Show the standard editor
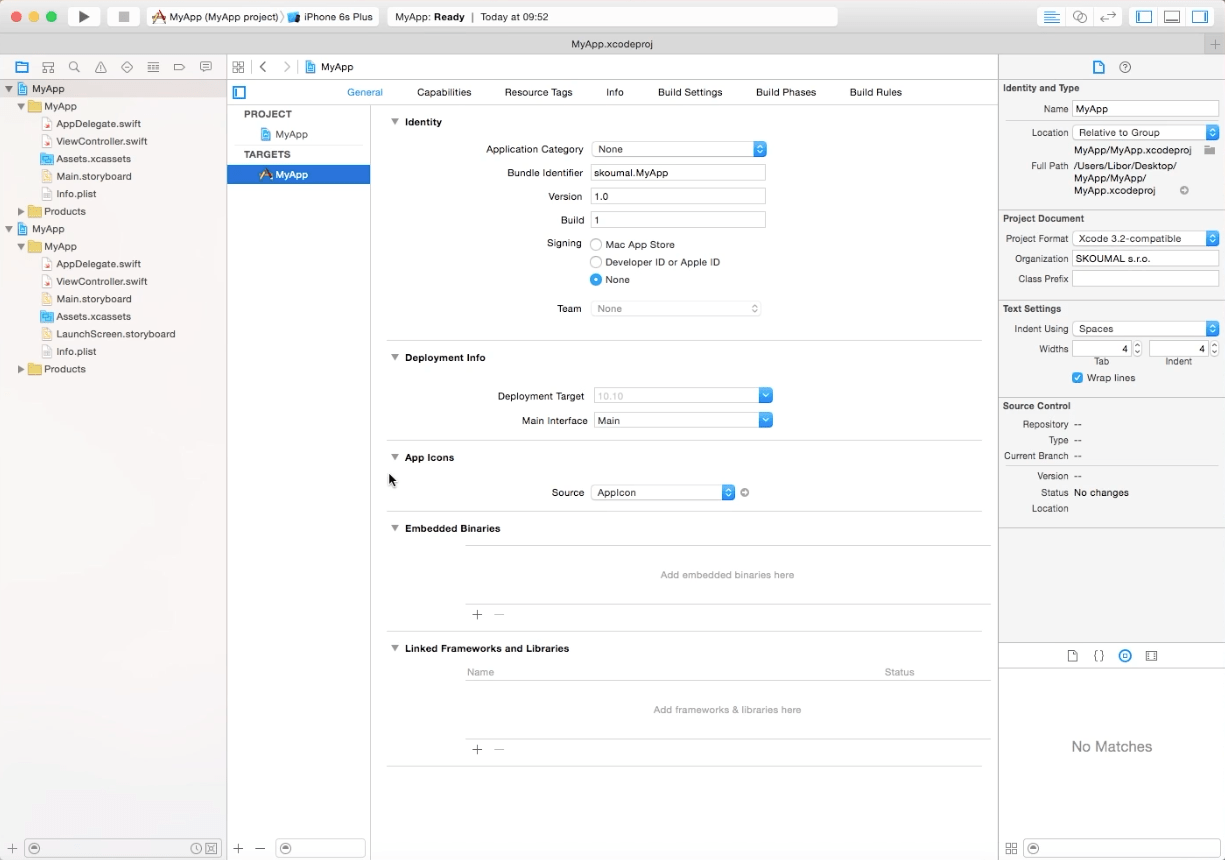Viewport: 1225px width, 860px height. coord(1051,17)
